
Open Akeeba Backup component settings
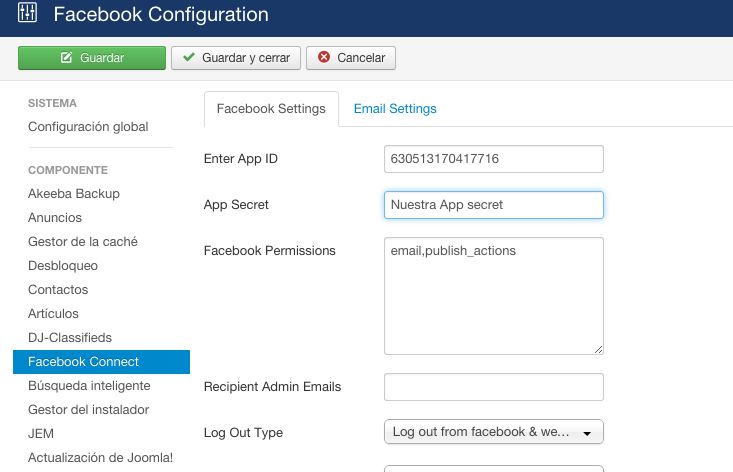(x=74, y=194)
